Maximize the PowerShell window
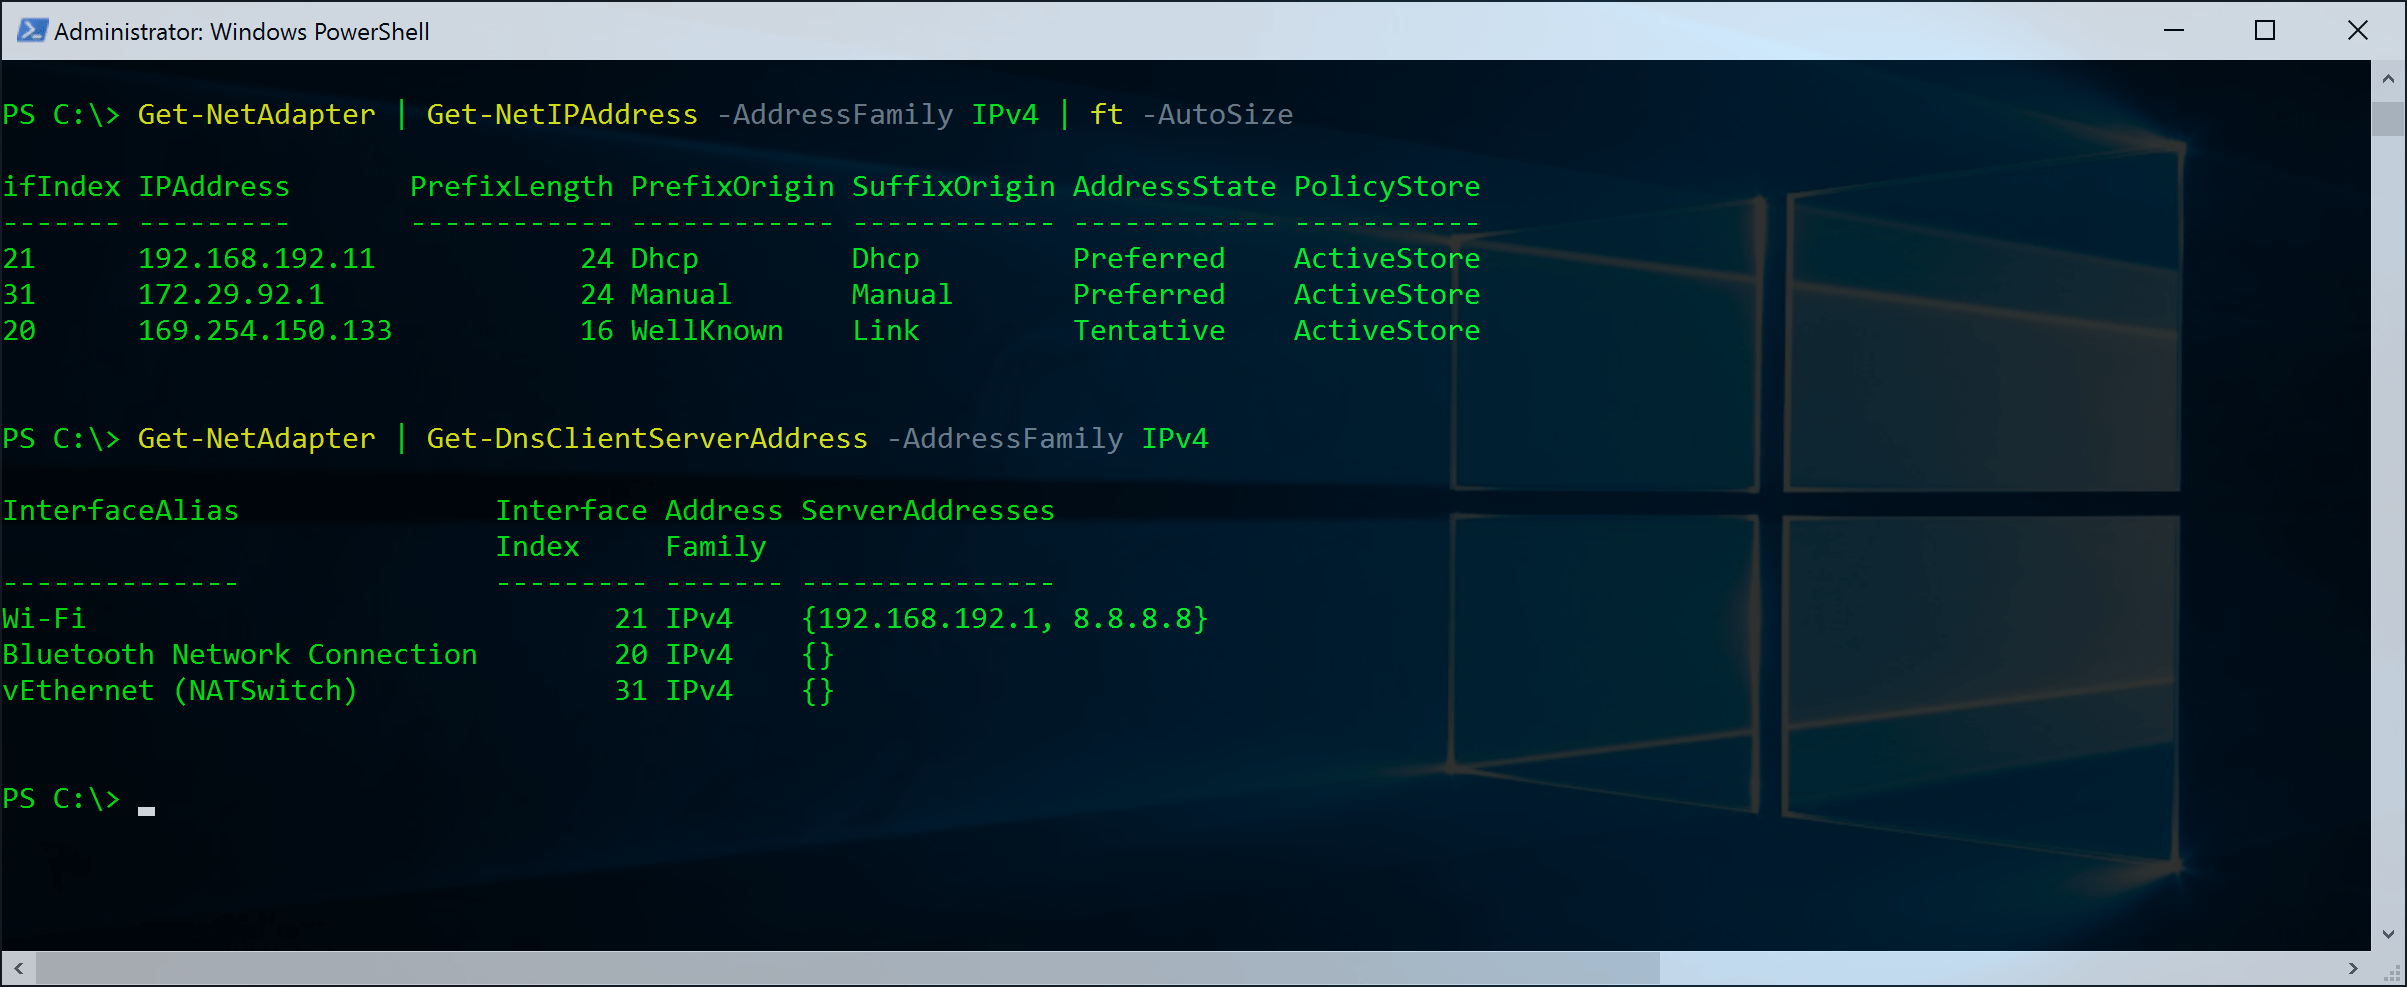Viewport: 2407px width, 987px height. (2265, 30)
